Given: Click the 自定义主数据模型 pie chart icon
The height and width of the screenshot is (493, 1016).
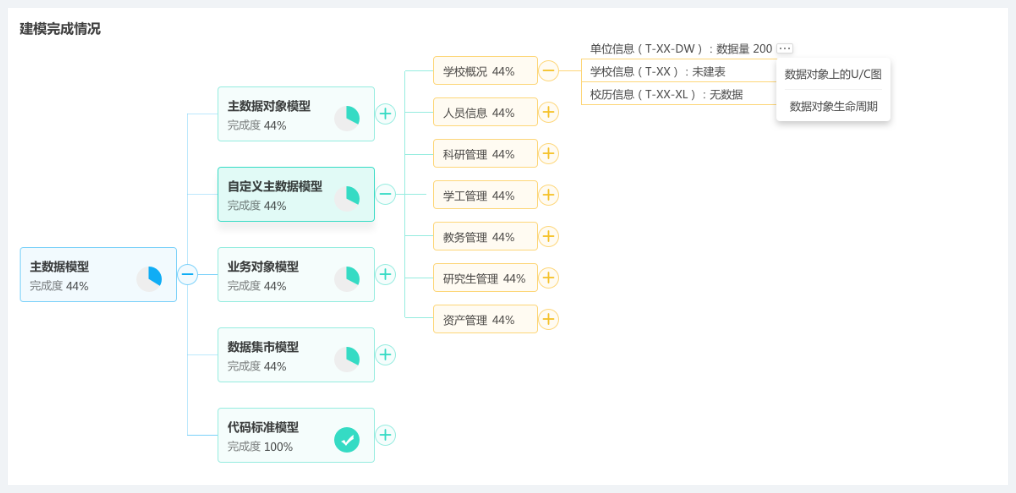Looking at the screenshot, I should 347,199.
